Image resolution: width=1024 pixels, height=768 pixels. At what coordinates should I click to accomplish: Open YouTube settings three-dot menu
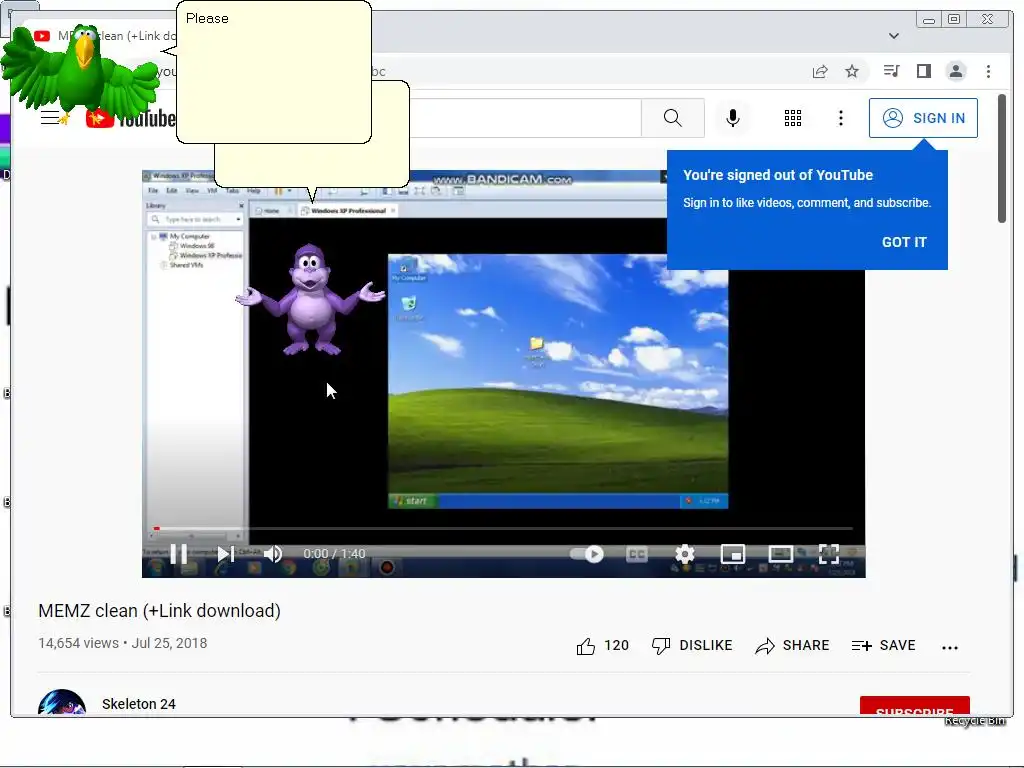click(840, 118)
